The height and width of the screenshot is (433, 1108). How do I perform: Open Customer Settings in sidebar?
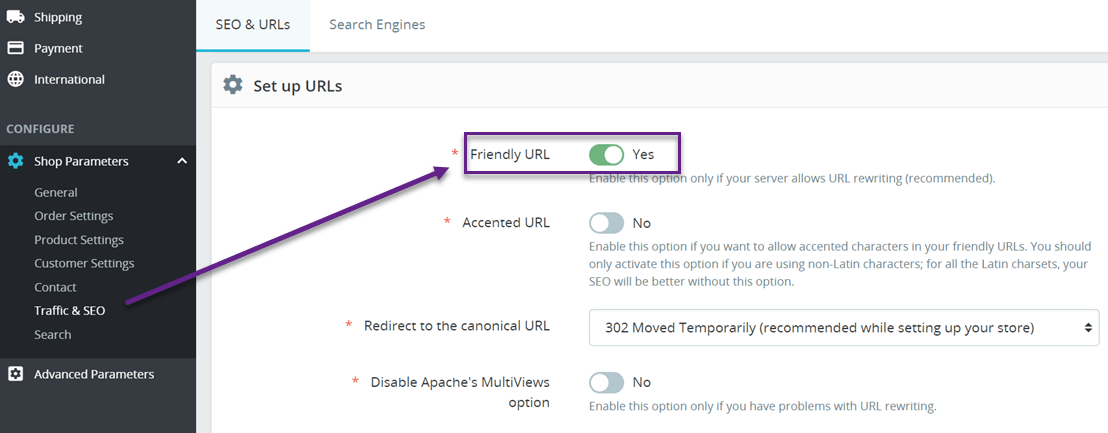(x=84, y=263)
